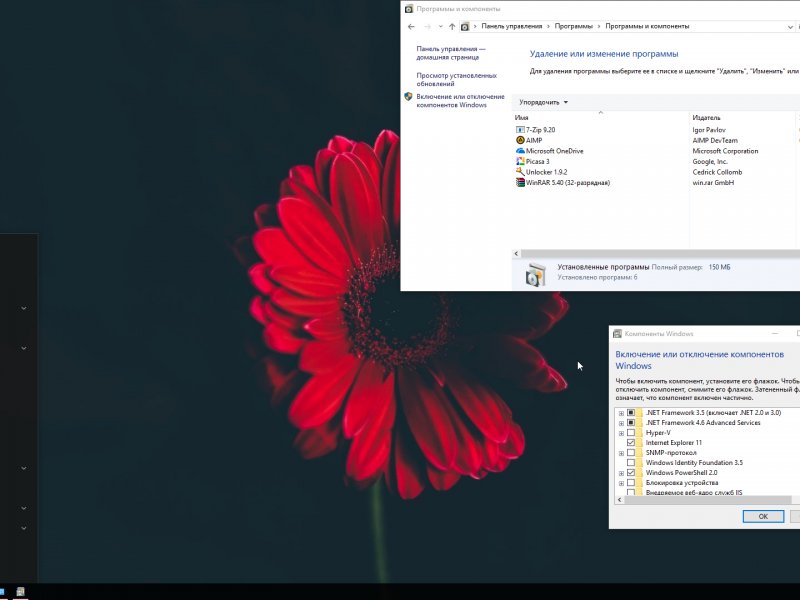Click the "Программы и компоненты" title bar icon
Viewport: 800px width, 600px height.
coord(409,9)
